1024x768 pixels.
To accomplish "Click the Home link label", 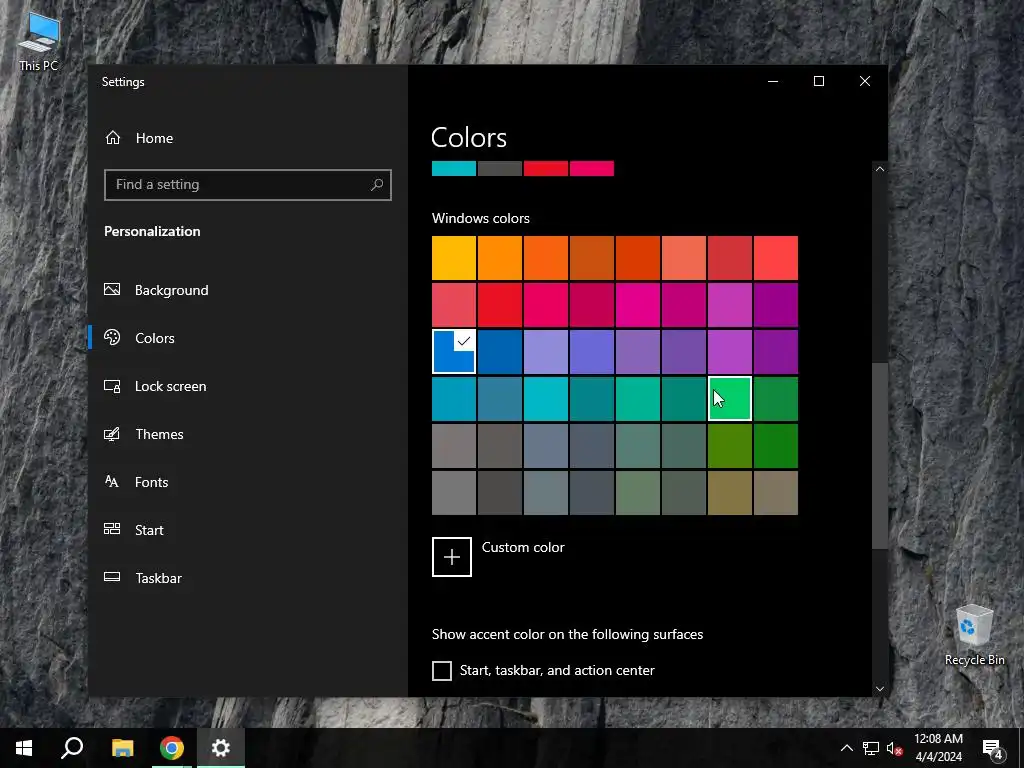I will coord(154,138).
